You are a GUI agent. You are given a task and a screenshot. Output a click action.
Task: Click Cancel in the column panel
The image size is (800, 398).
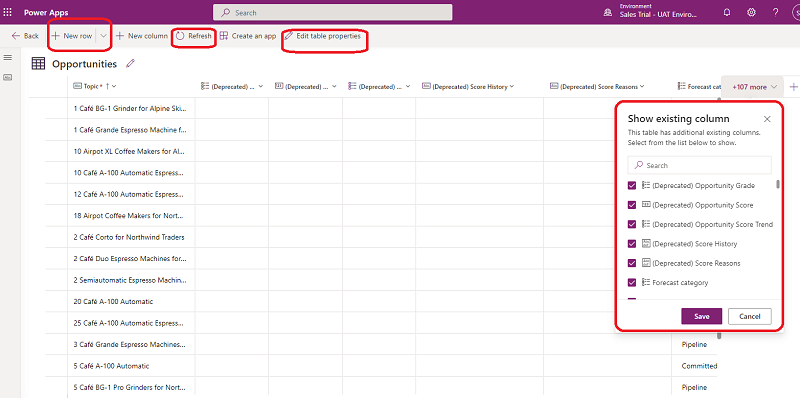[x=749, y=316]
